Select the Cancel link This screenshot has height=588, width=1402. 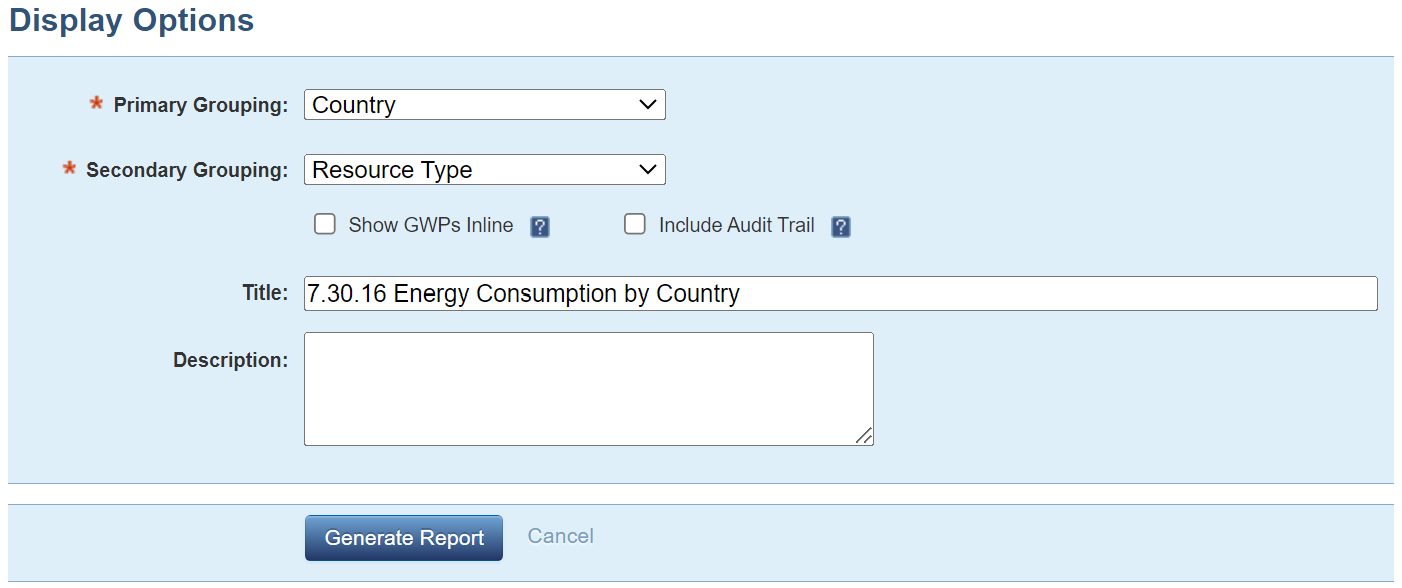(561, 536)
